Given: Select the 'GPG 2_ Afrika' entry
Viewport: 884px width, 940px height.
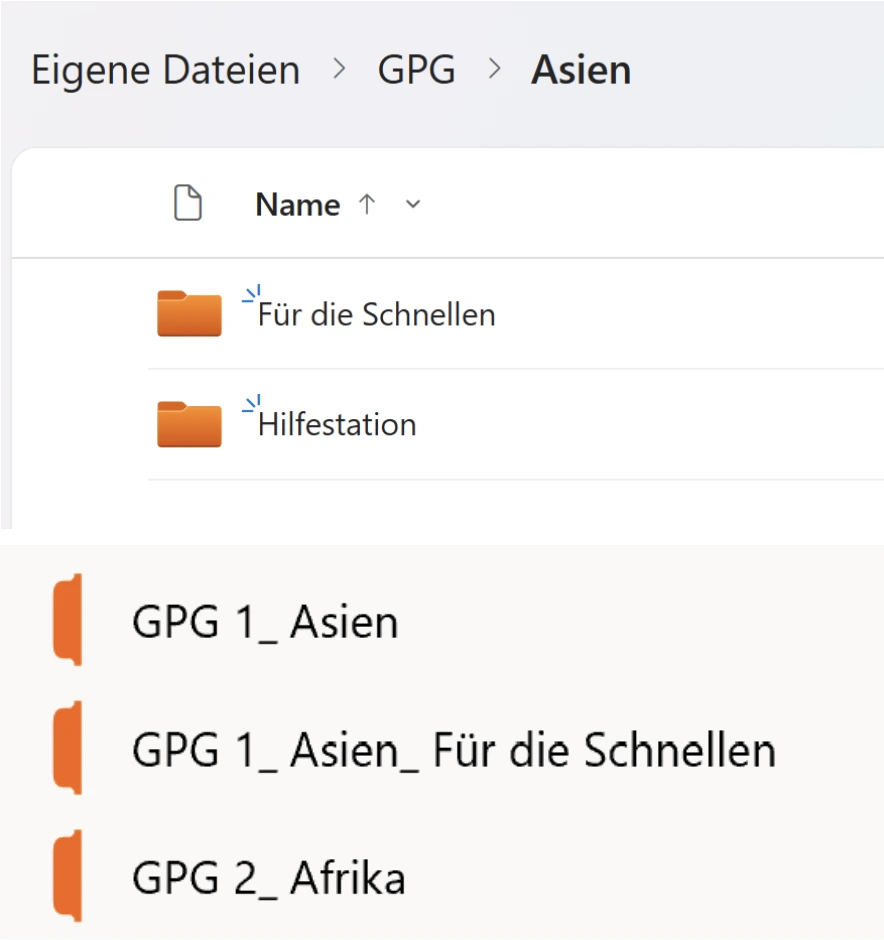Looking at the screenshot, I should [268, 878].
